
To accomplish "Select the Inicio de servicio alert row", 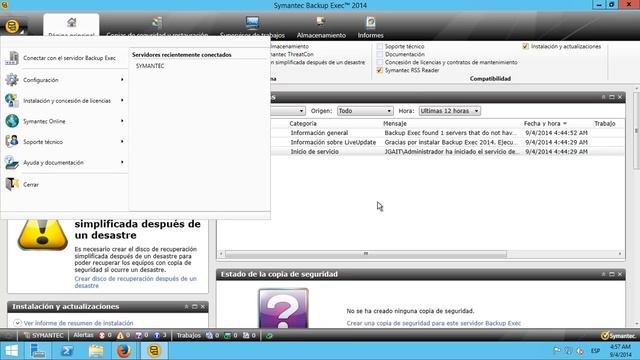I will [x=447, y=152].
